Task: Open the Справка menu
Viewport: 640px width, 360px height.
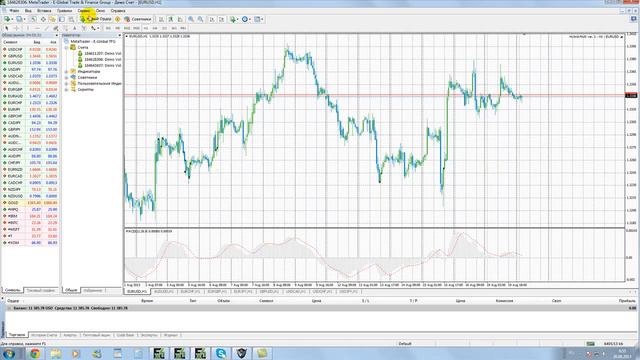Action: tap(118, 11)
